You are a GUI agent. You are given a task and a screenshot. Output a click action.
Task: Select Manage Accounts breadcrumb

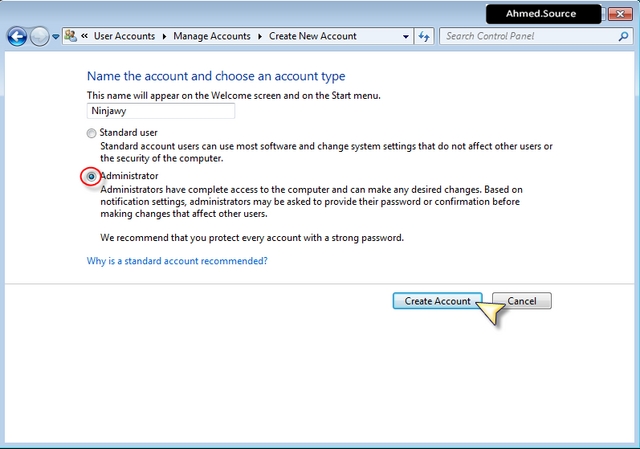(212, 36)
